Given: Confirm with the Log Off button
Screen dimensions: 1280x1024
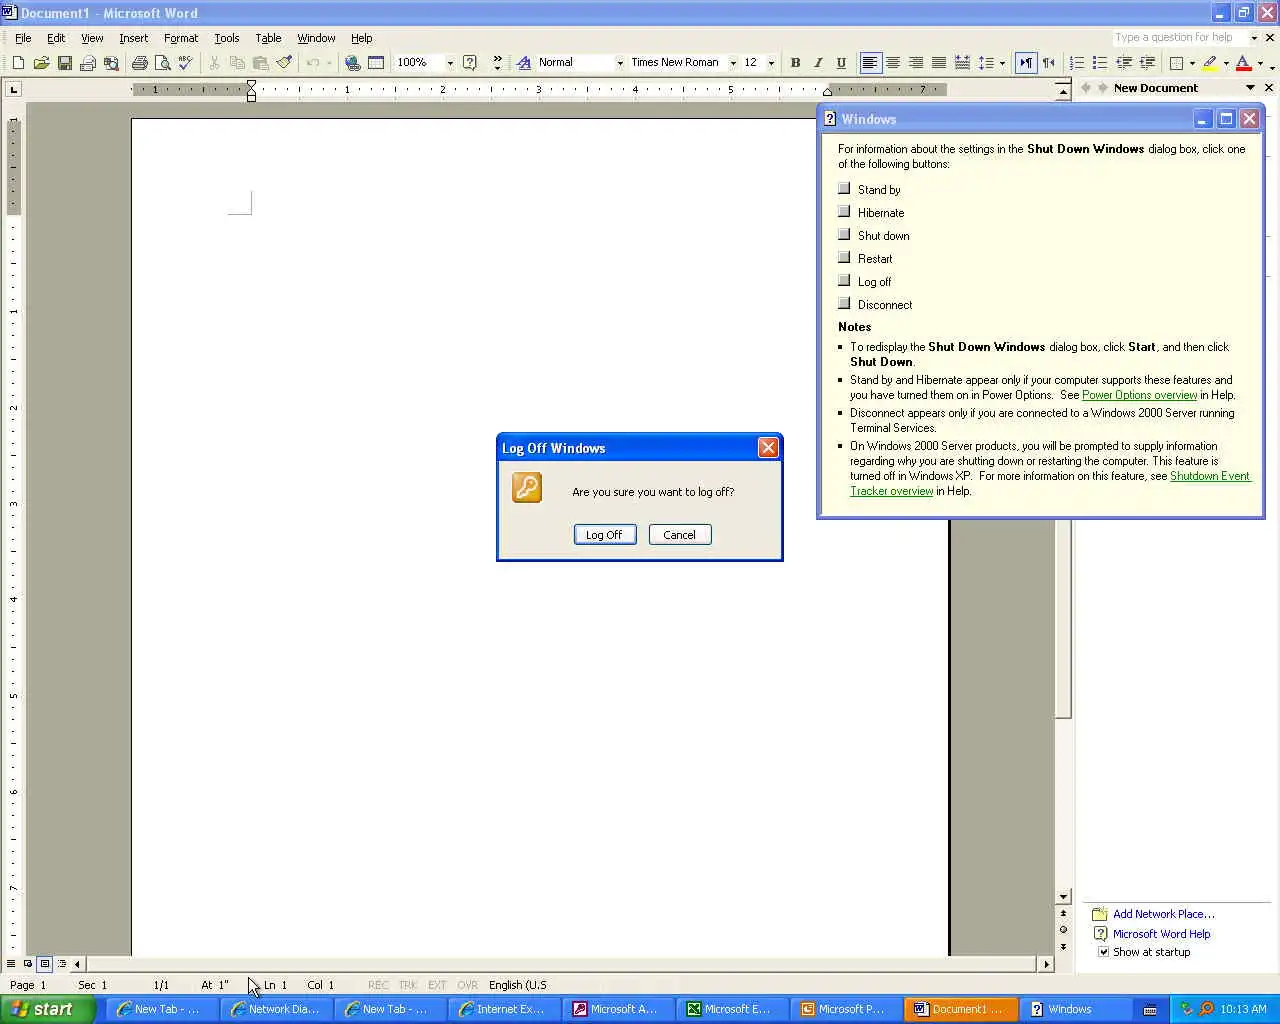Looking at the screenshot, I should (x=604, y=535).
